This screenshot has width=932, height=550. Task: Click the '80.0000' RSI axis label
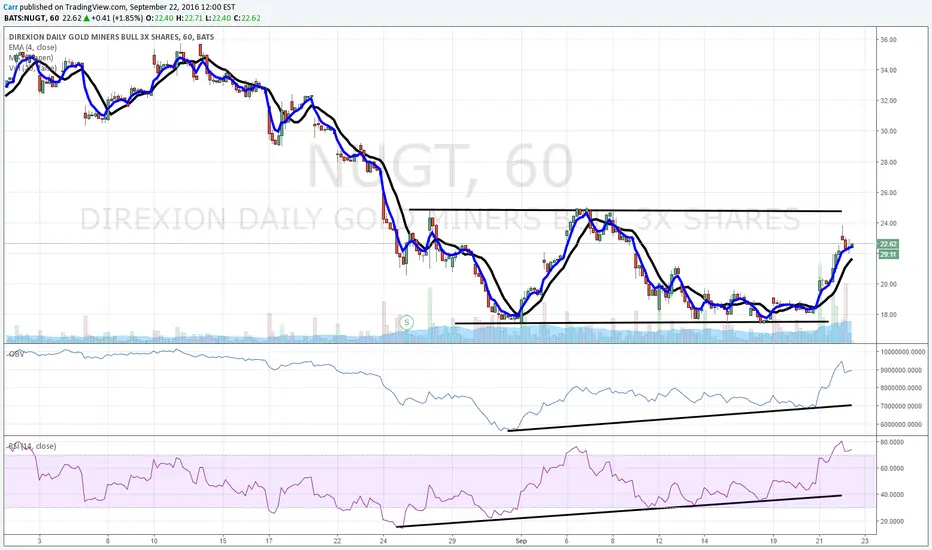892,442
